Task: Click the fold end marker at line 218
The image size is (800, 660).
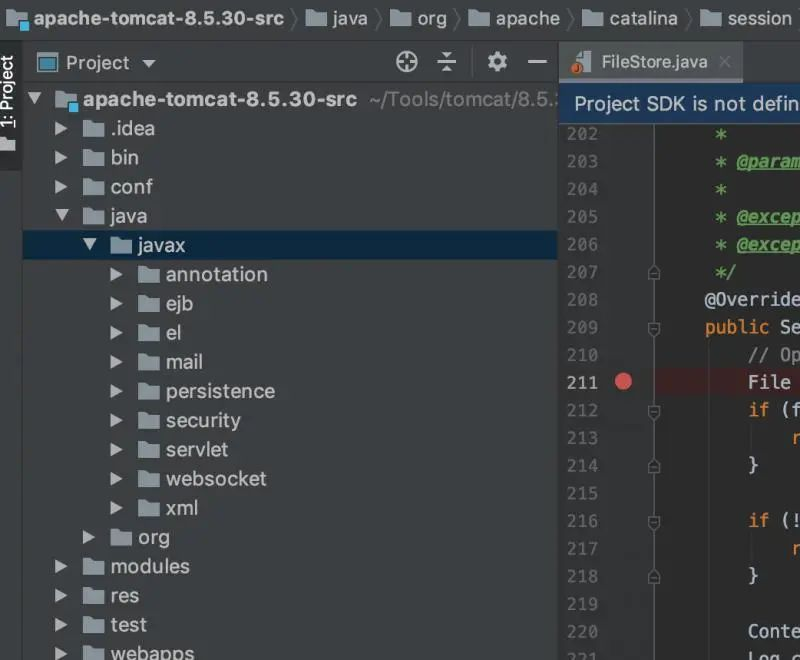Action: click(654, 577)
